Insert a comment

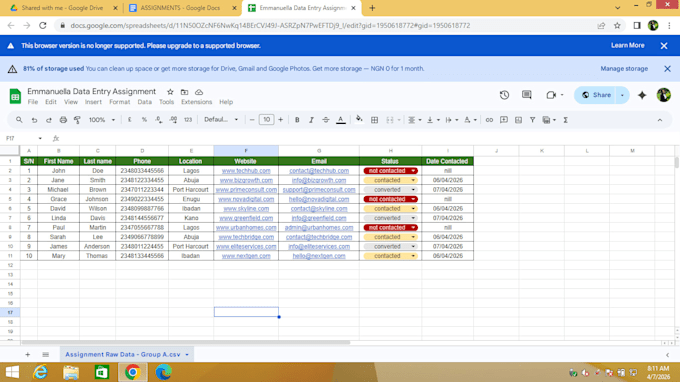point(503,120)
